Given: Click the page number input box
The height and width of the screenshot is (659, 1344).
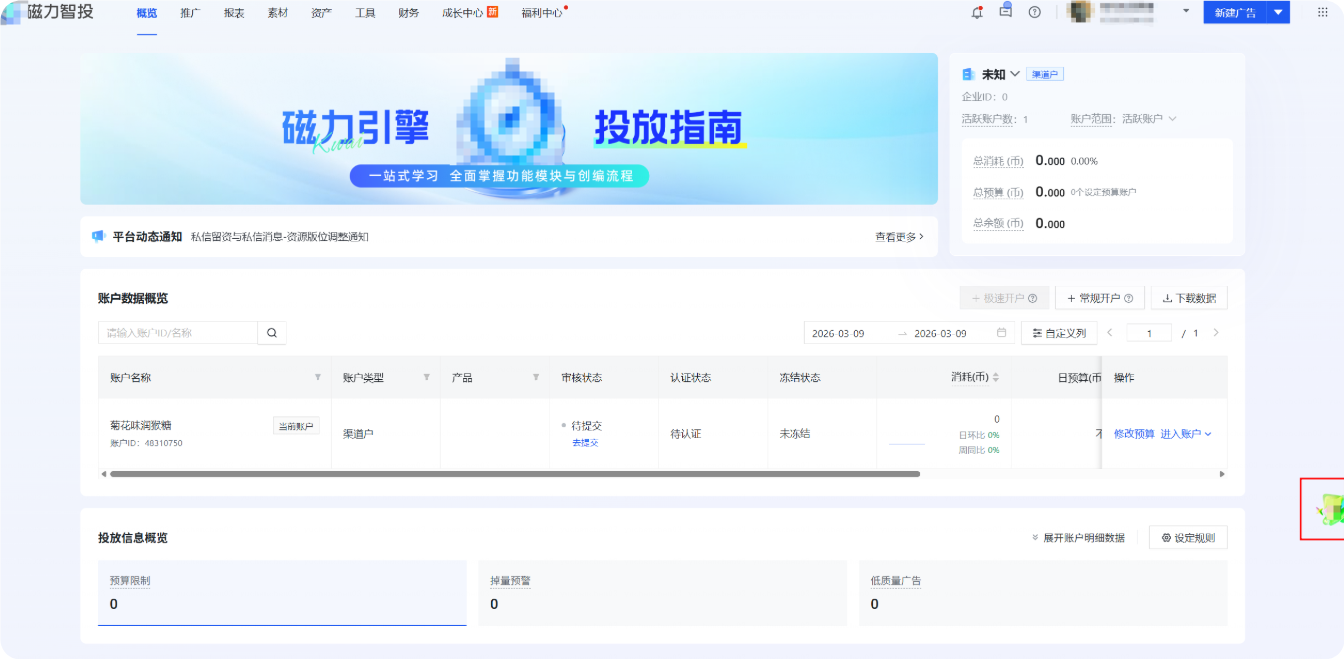Looking at the screenshot, I should pos(1149,333).
